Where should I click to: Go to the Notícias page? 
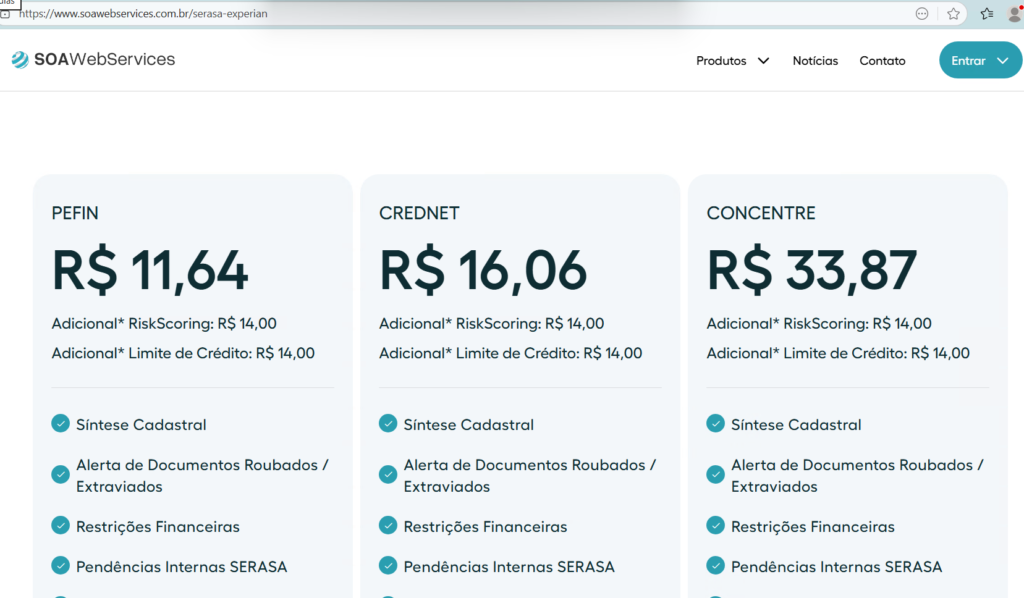(x=815, y=61)
